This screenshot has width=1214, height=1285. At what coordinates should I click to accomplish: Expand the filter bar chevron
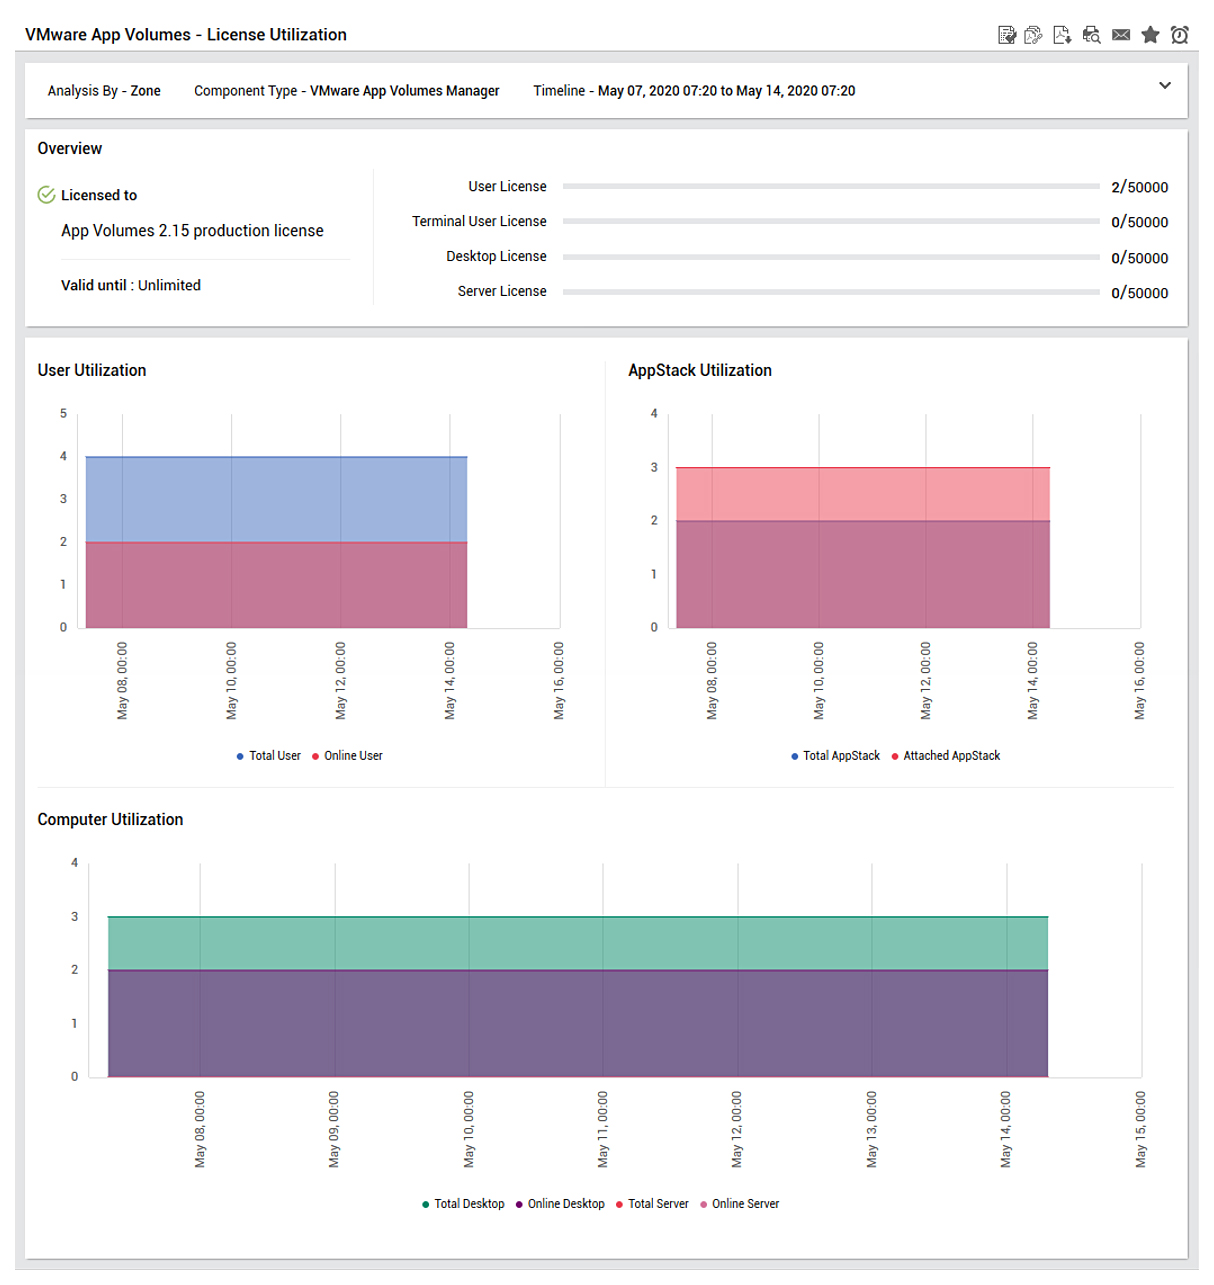click(1164, 86)
